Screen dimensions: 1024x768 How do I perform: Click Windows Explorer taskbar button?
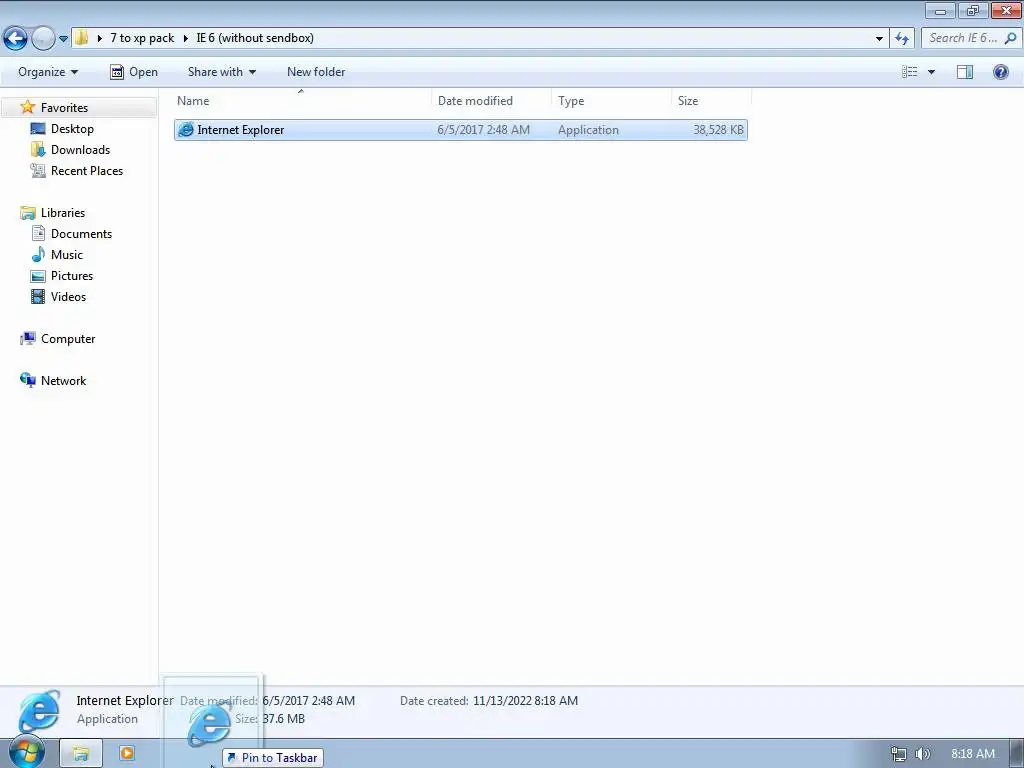tap(80, 754)
